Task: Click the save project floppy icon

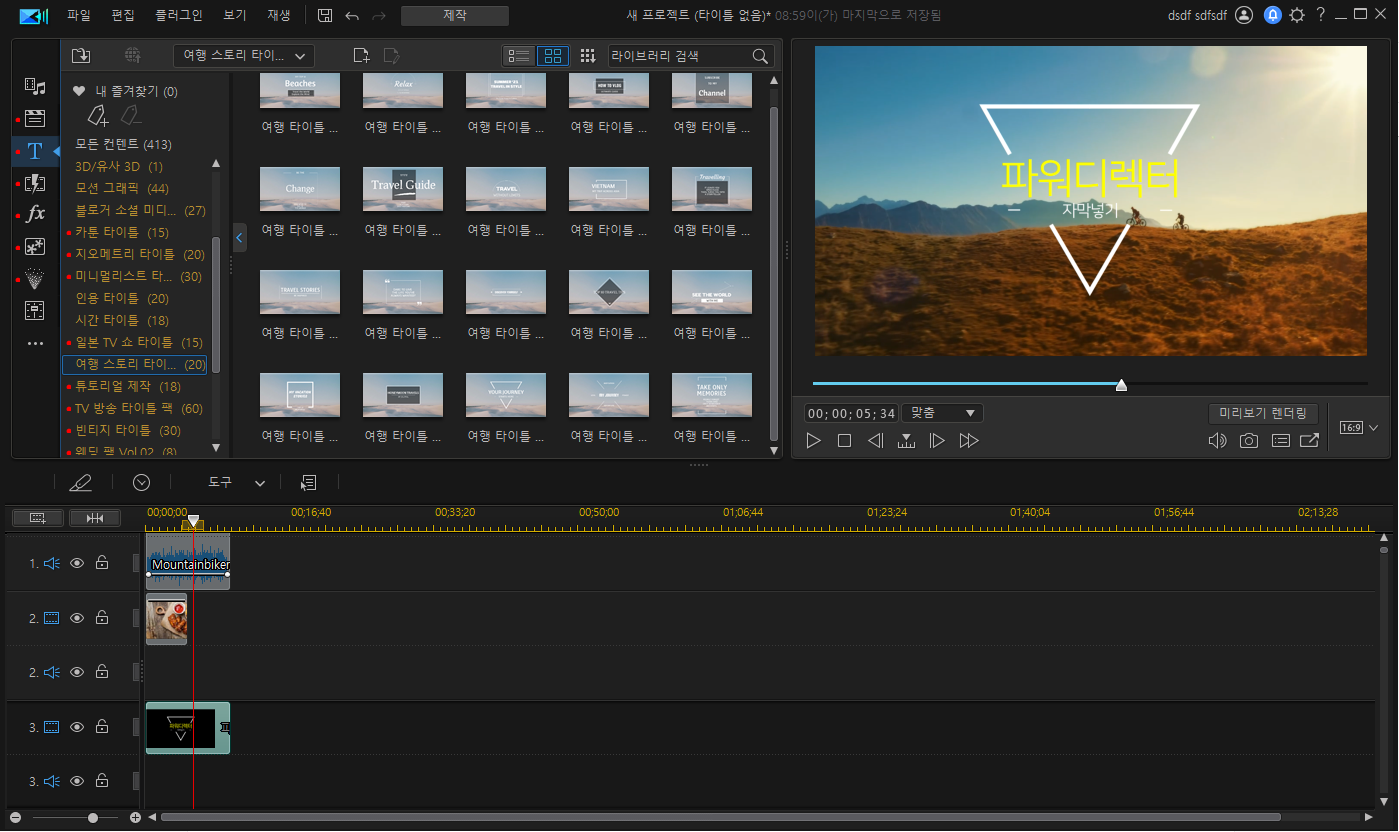Action: (325, 15)
